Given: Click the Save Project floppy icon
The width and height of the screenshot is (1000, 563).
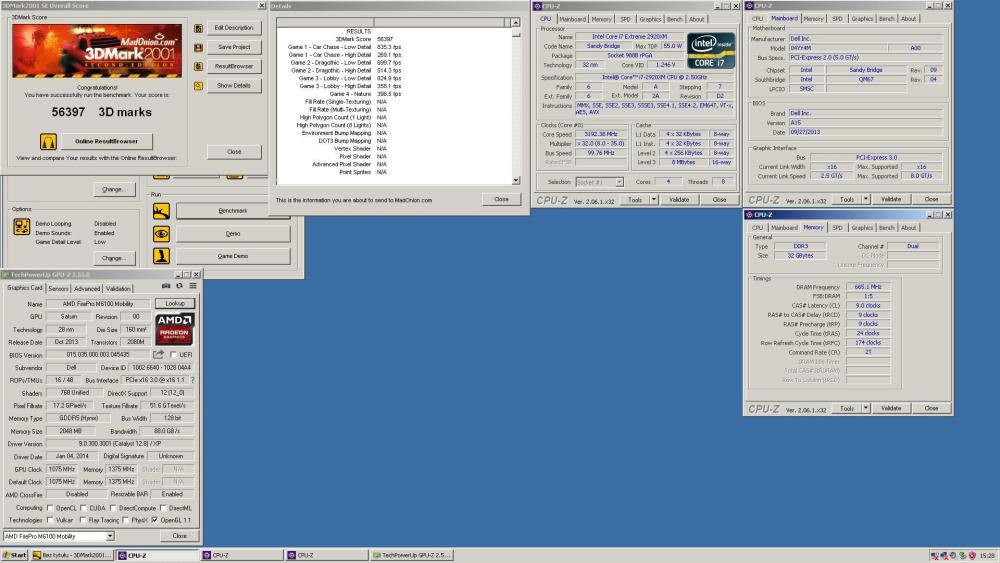Looking at the screenshot, I should [198, 47].
